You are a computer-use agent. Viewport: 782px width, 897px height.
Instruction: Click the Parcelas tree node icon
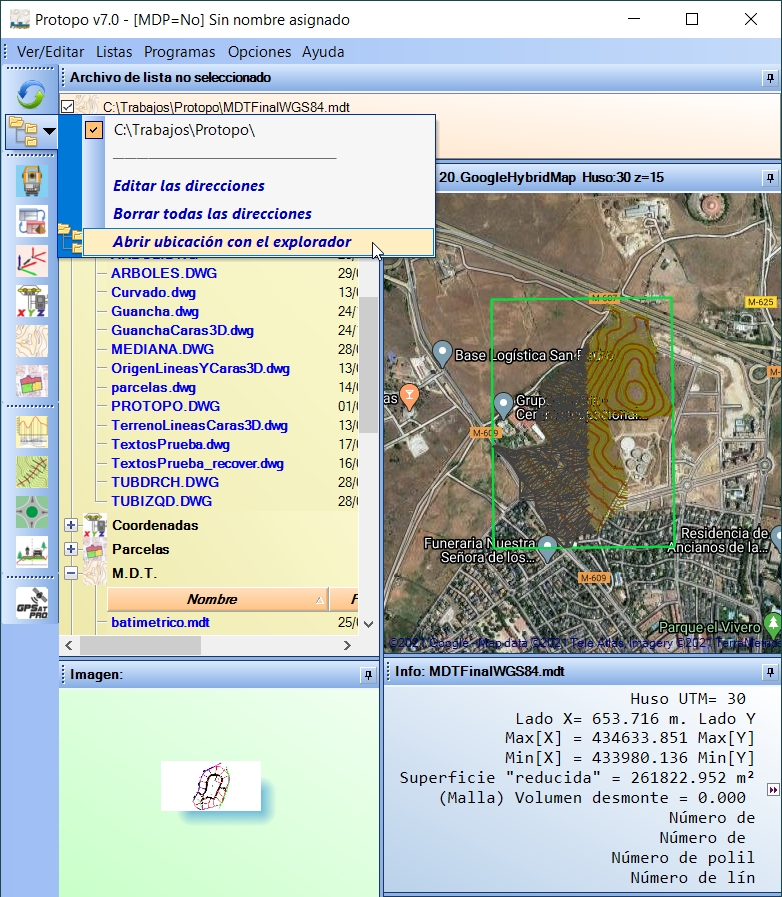click(x=94, y=549)
